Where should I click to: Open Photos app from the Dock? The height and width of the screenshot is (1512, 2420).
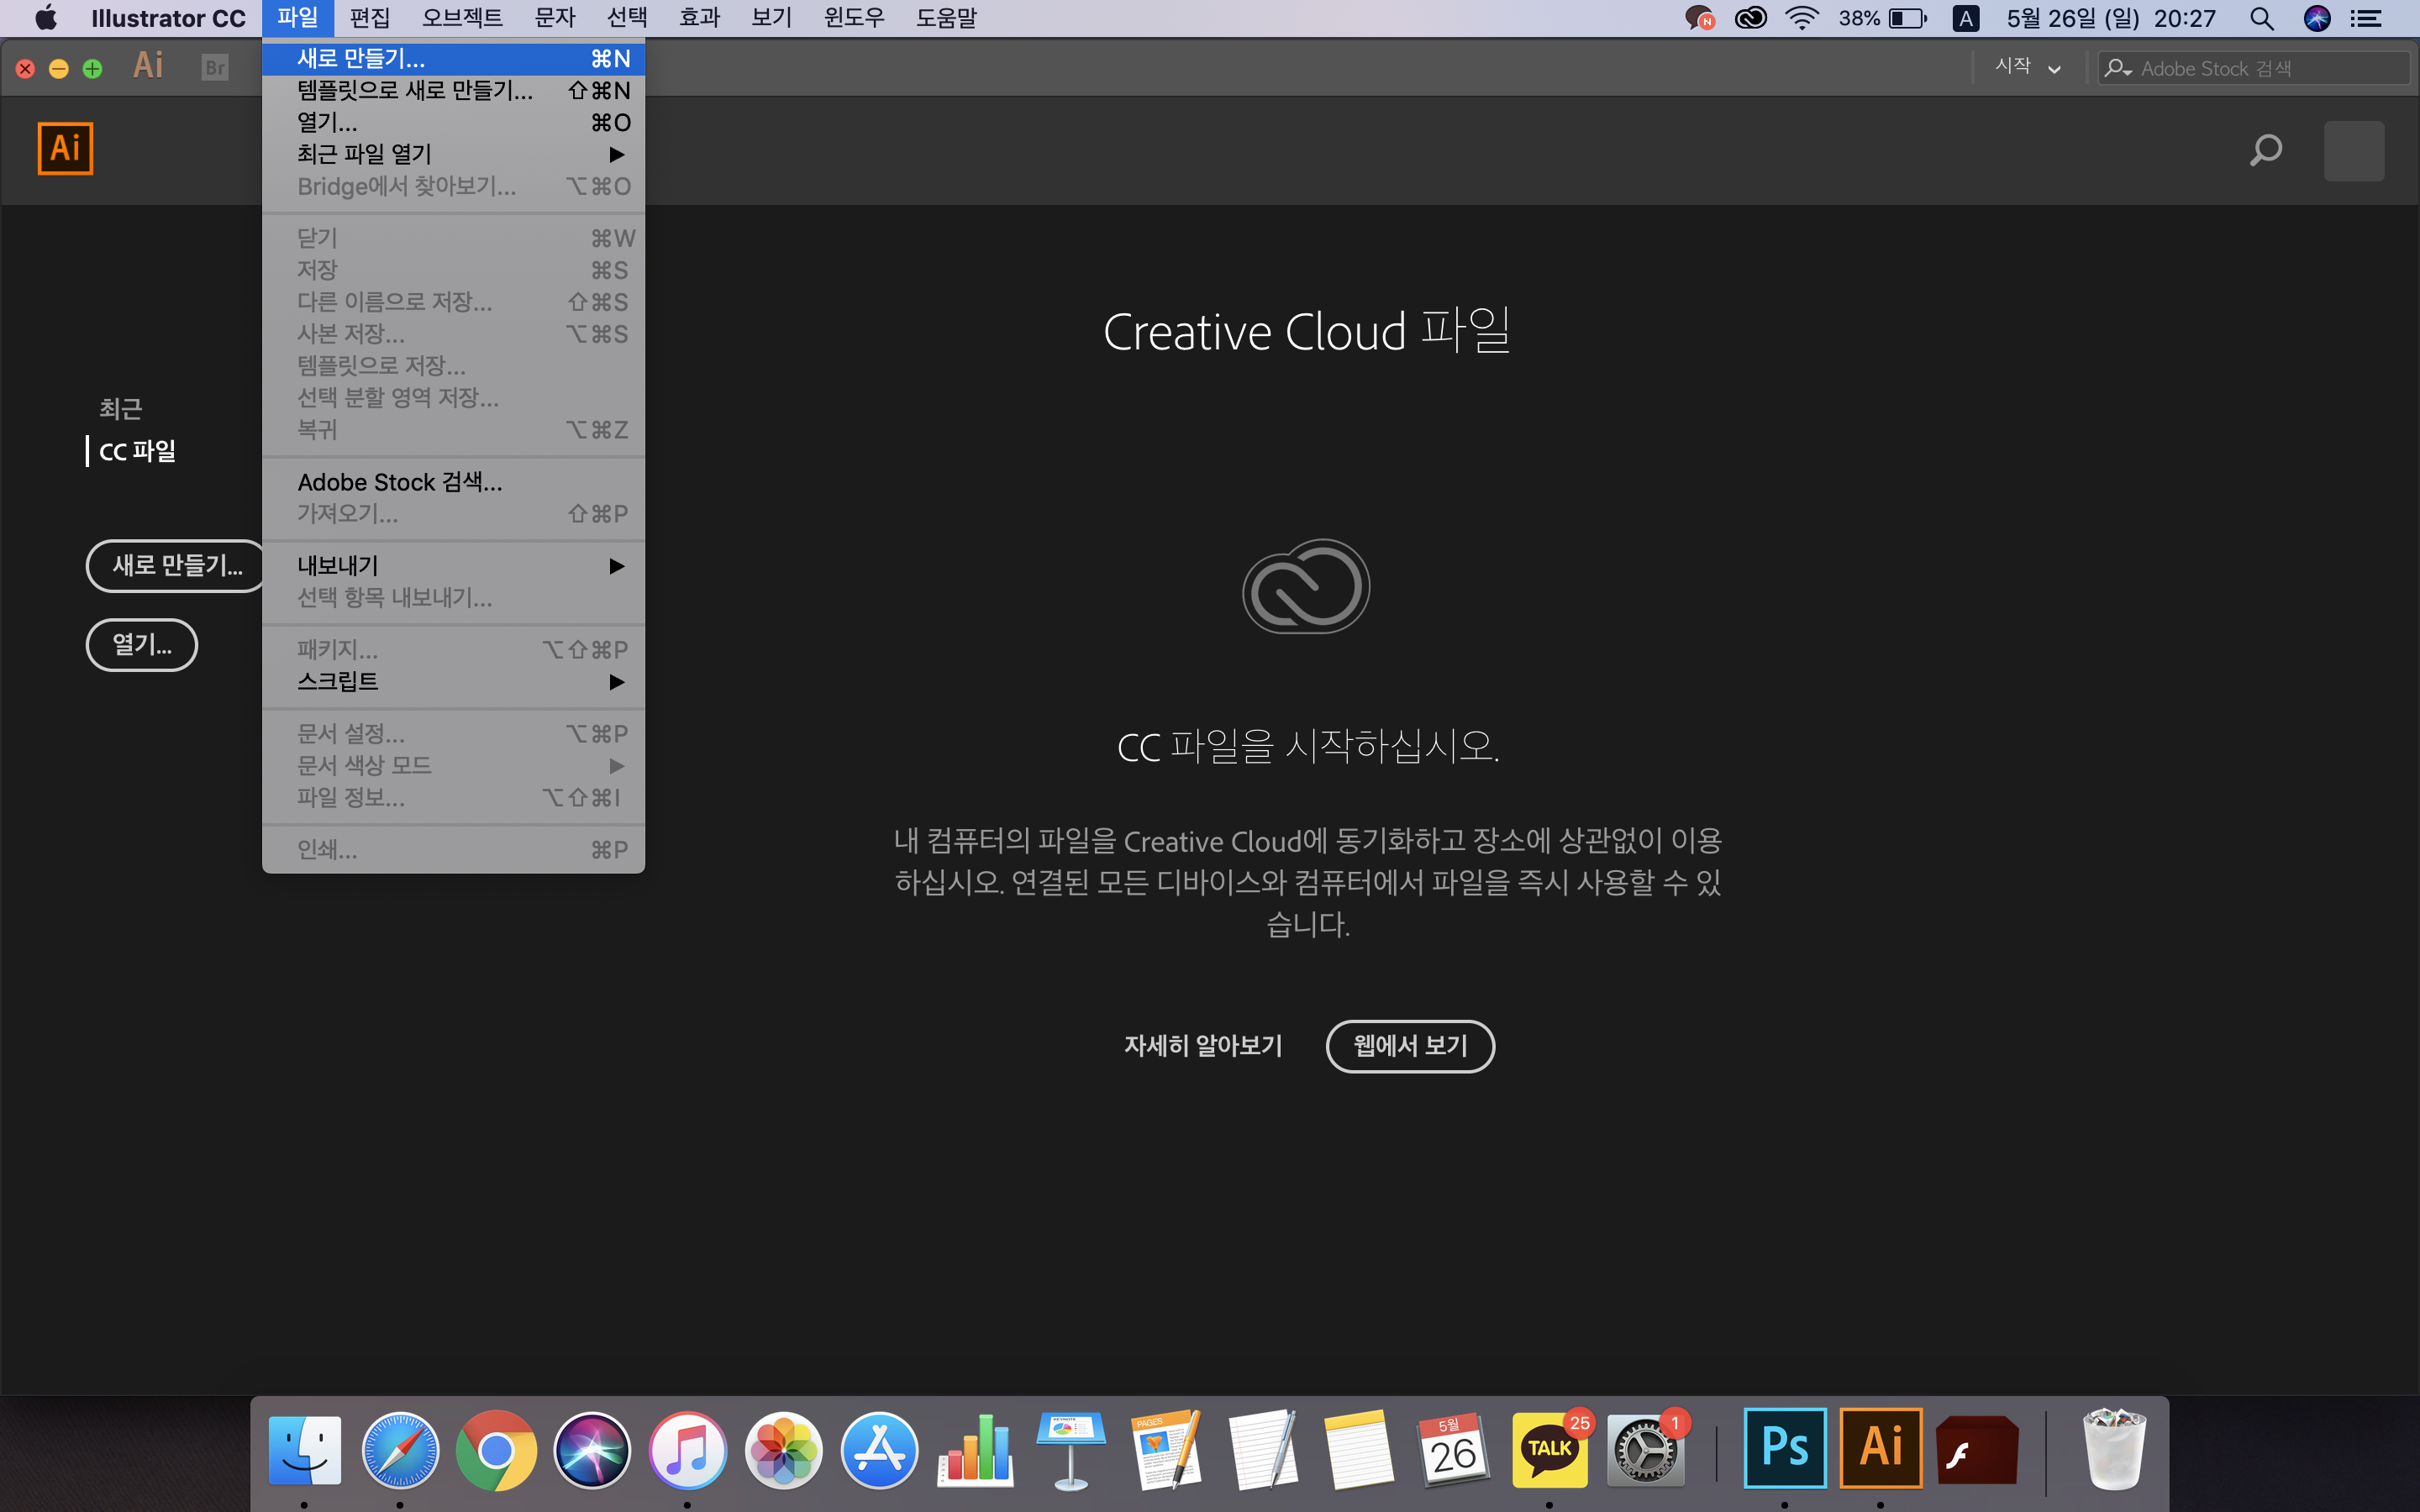[x=783, y=1449]
